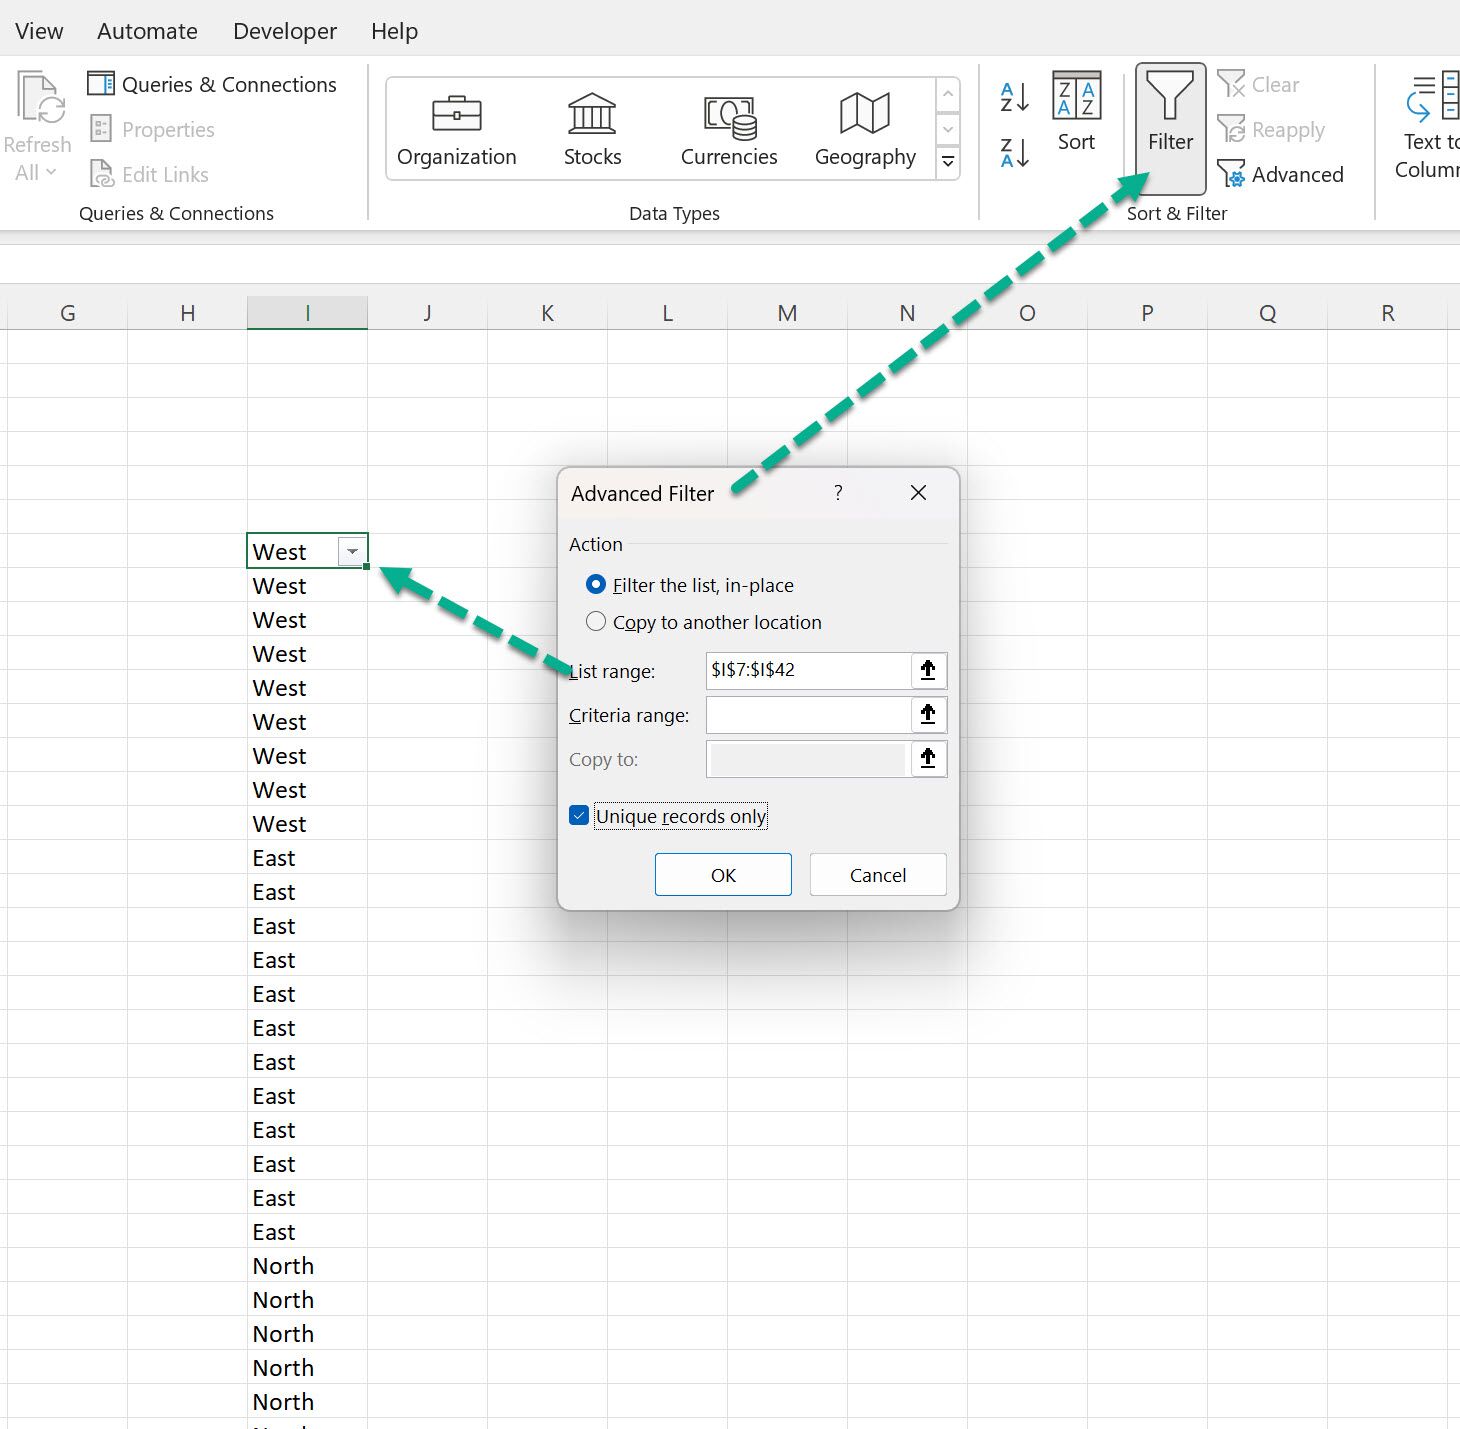This screenshot has height=1429, width=1460.
Task: Expand the Data Types gallery
Action: point(948,162)
